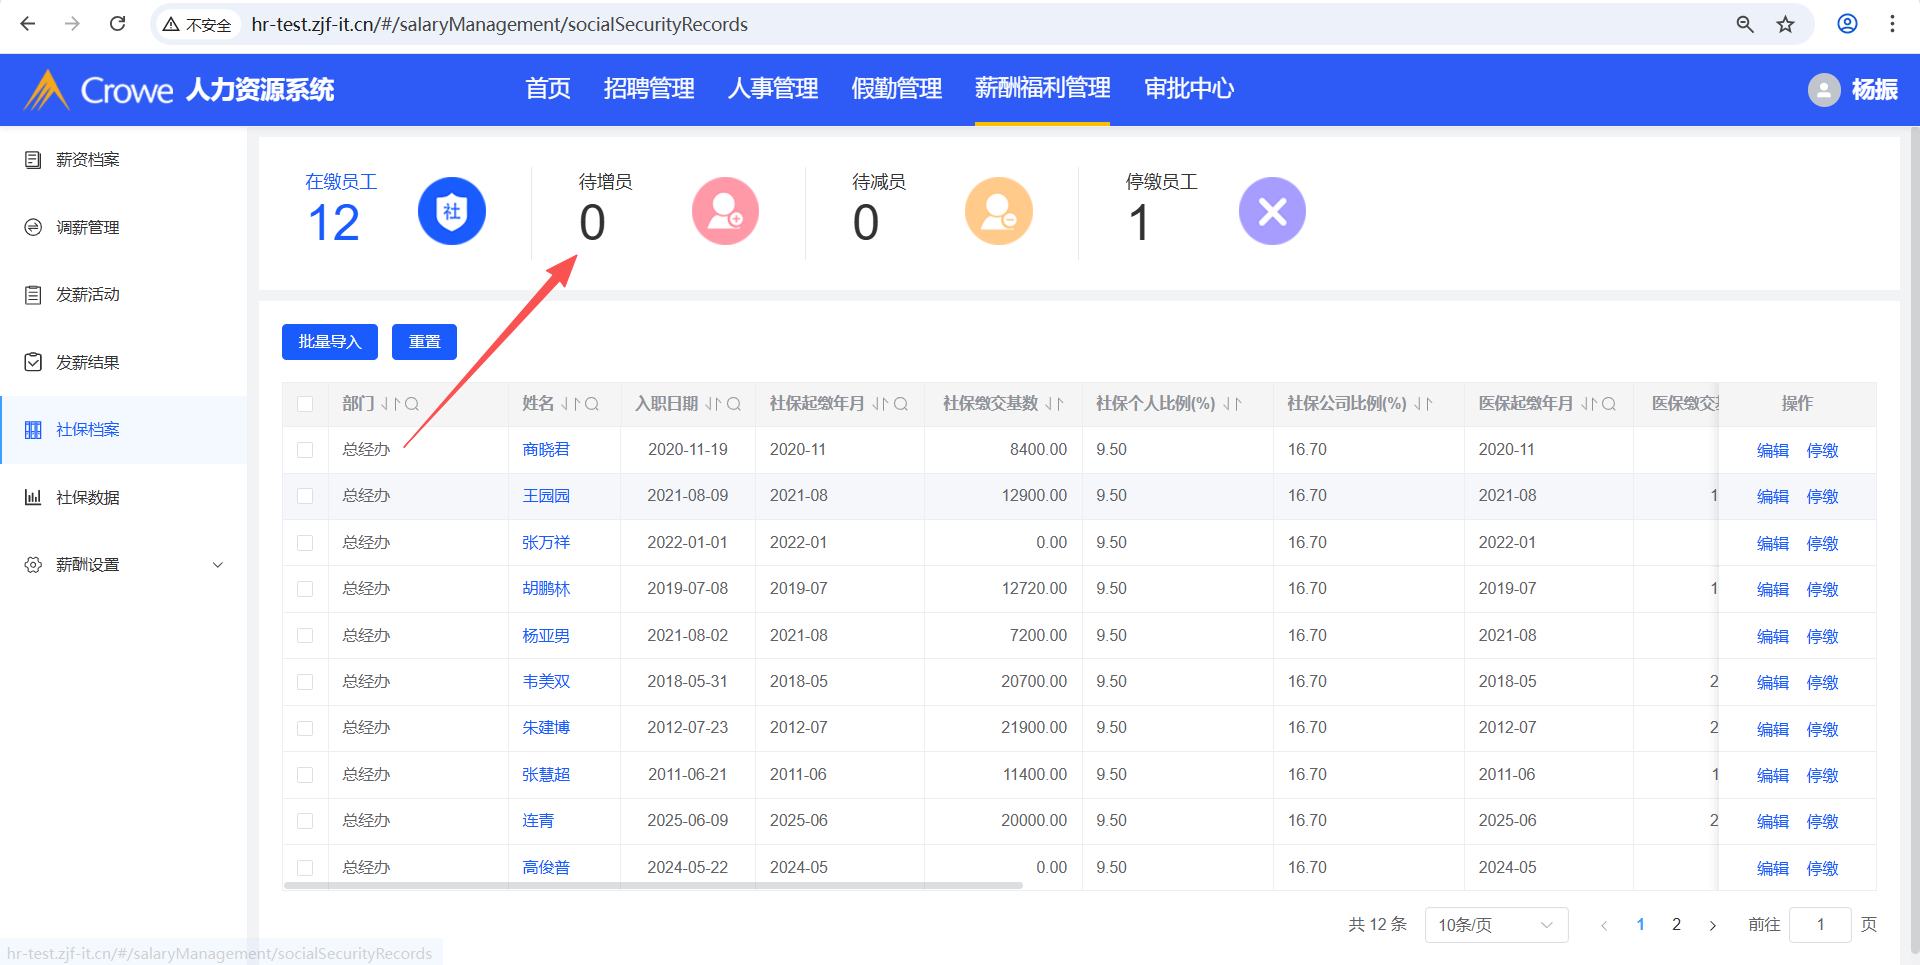The height and width of the screenshot is (965, 1920).
Task: Open the 人事管理 top menu
Action: (x=772, y=89)
